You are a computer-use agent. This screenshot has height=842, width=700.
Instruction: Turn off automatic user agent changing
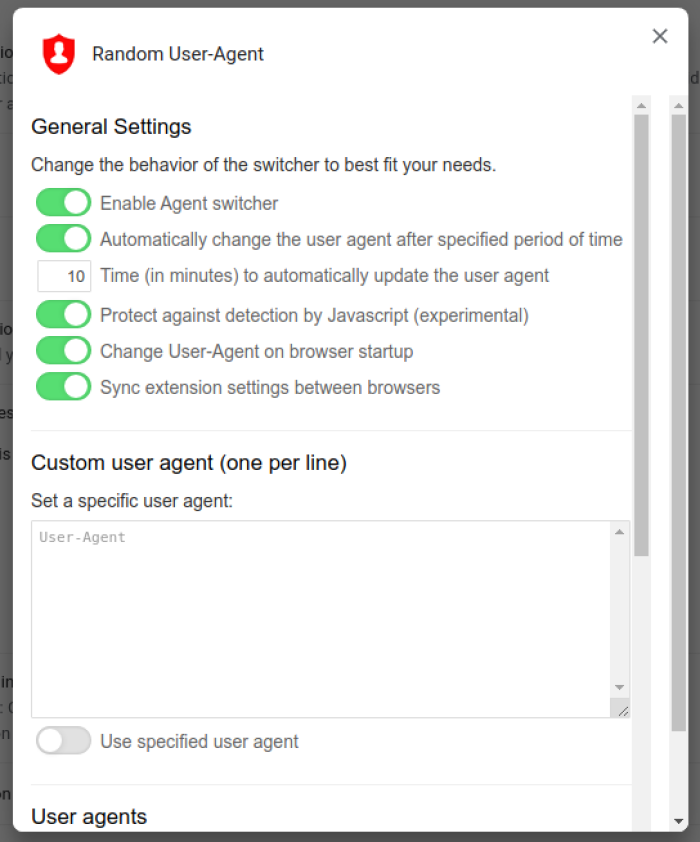[x=63, y=238]
